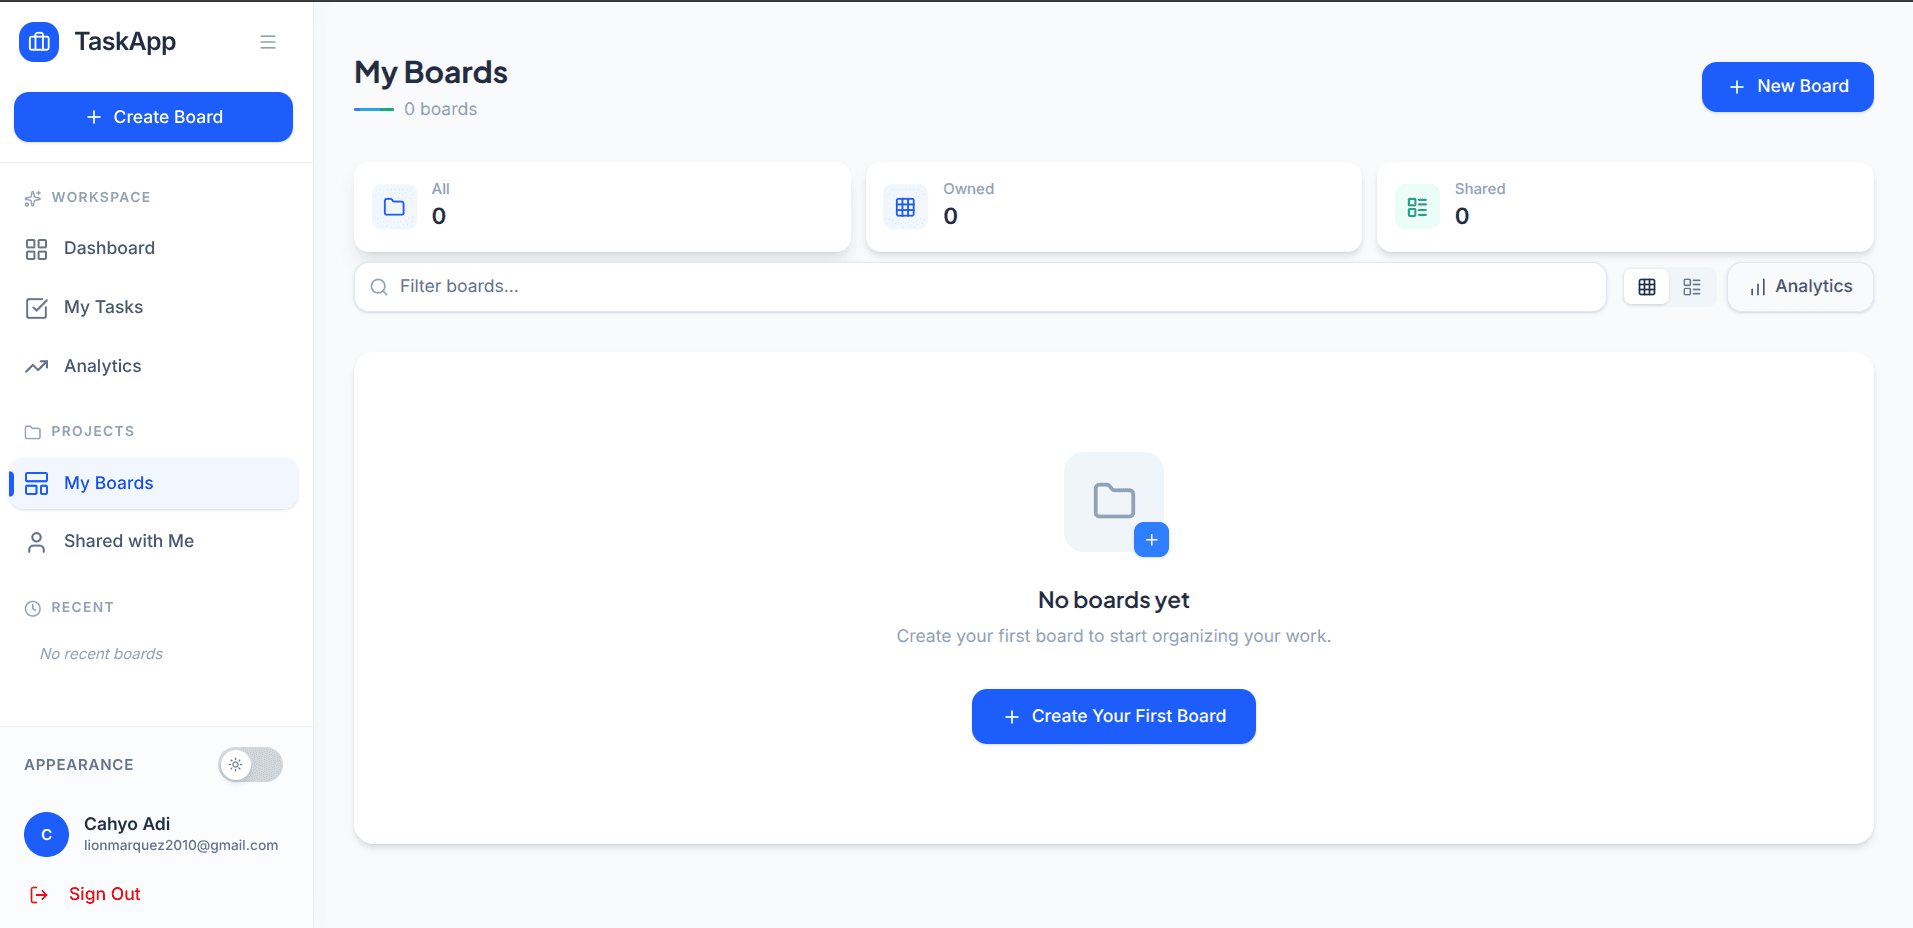This screenshot has height=928, width=1913.
Task: Focus the Filter boards search field
Action: click(980, 287)
